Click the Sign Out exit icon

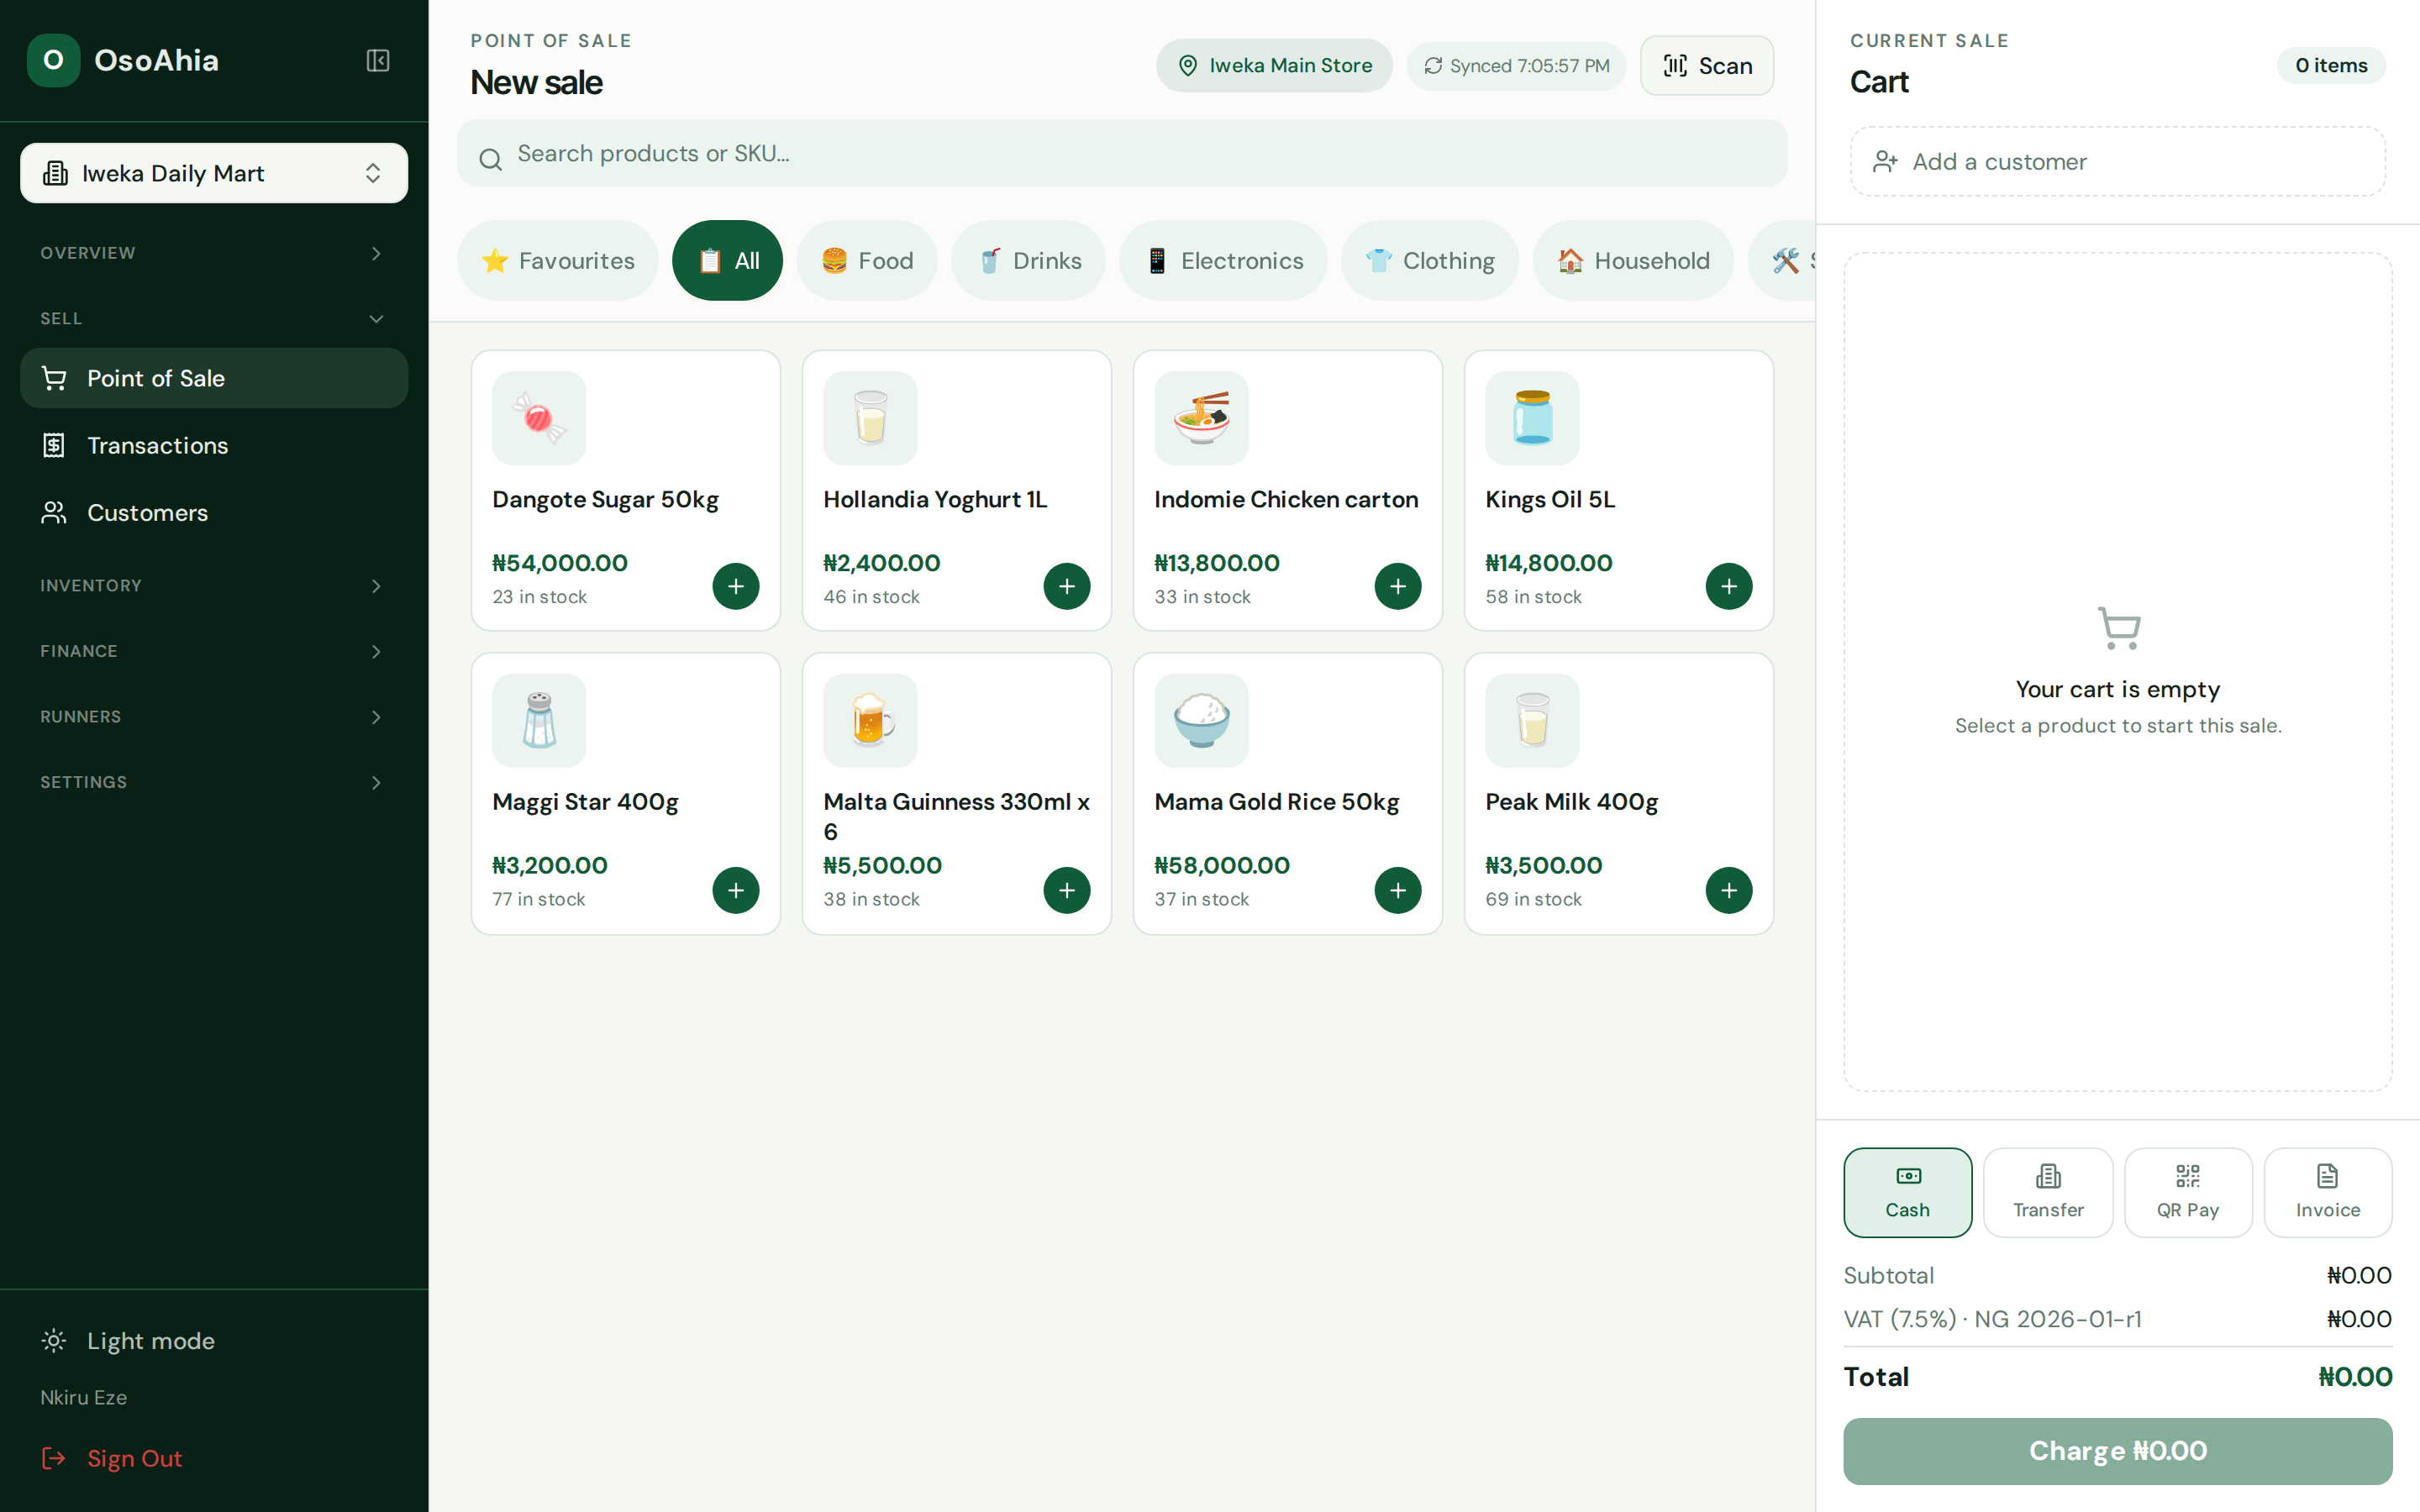54,1458
